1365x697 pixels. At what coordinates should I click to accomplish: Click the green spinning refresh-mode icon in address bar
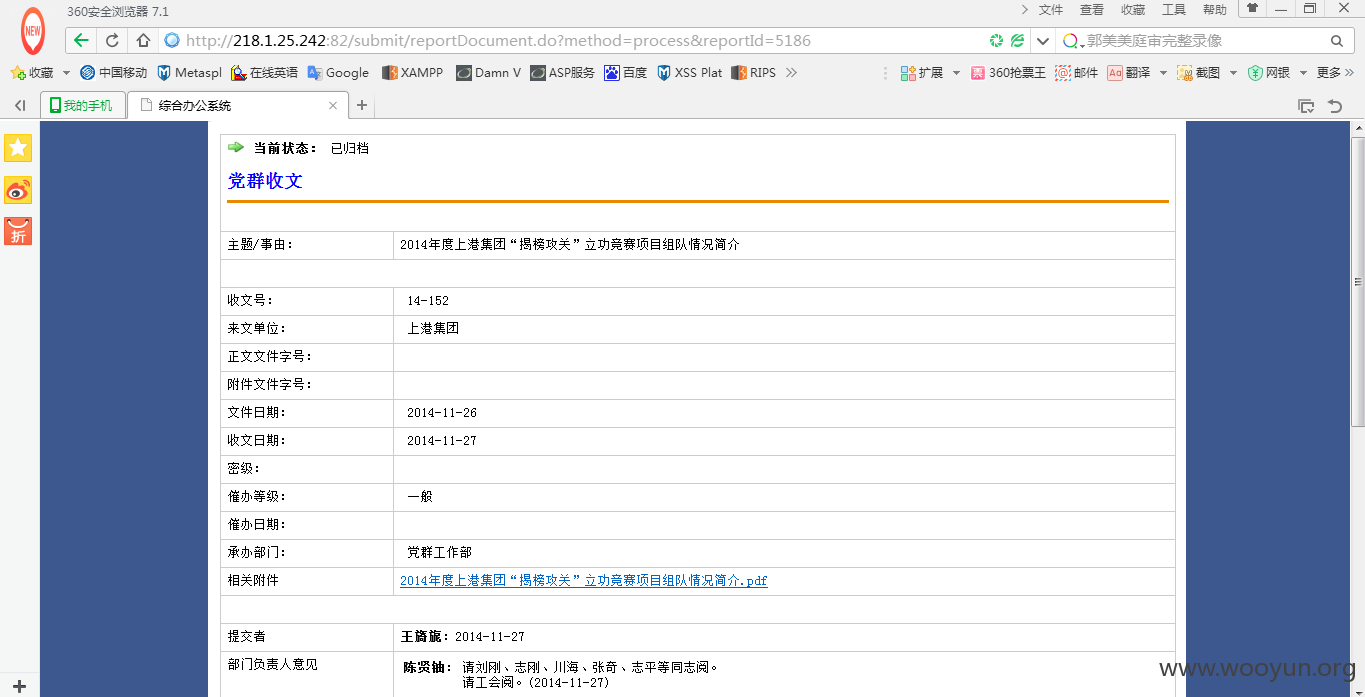click(996, 41)
